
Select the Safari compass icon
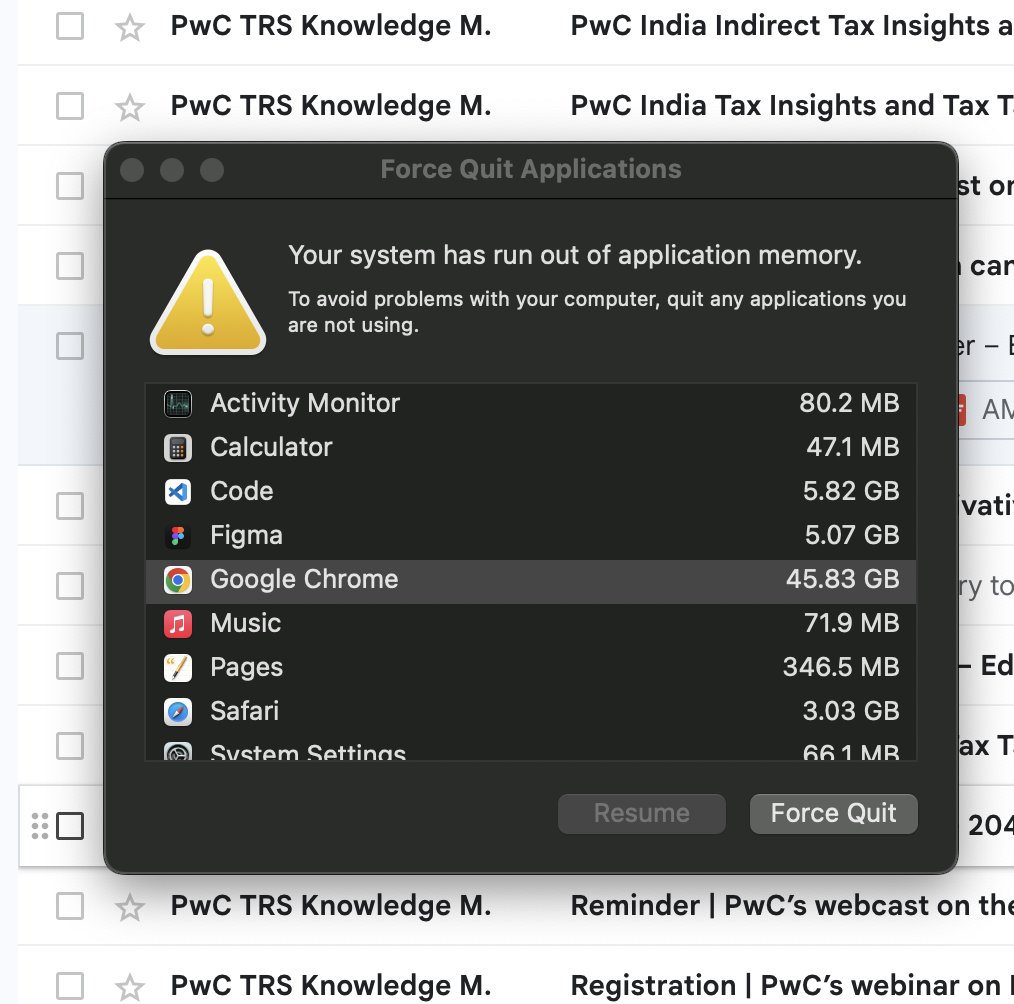pyautogui.click(x=178, y=712)
